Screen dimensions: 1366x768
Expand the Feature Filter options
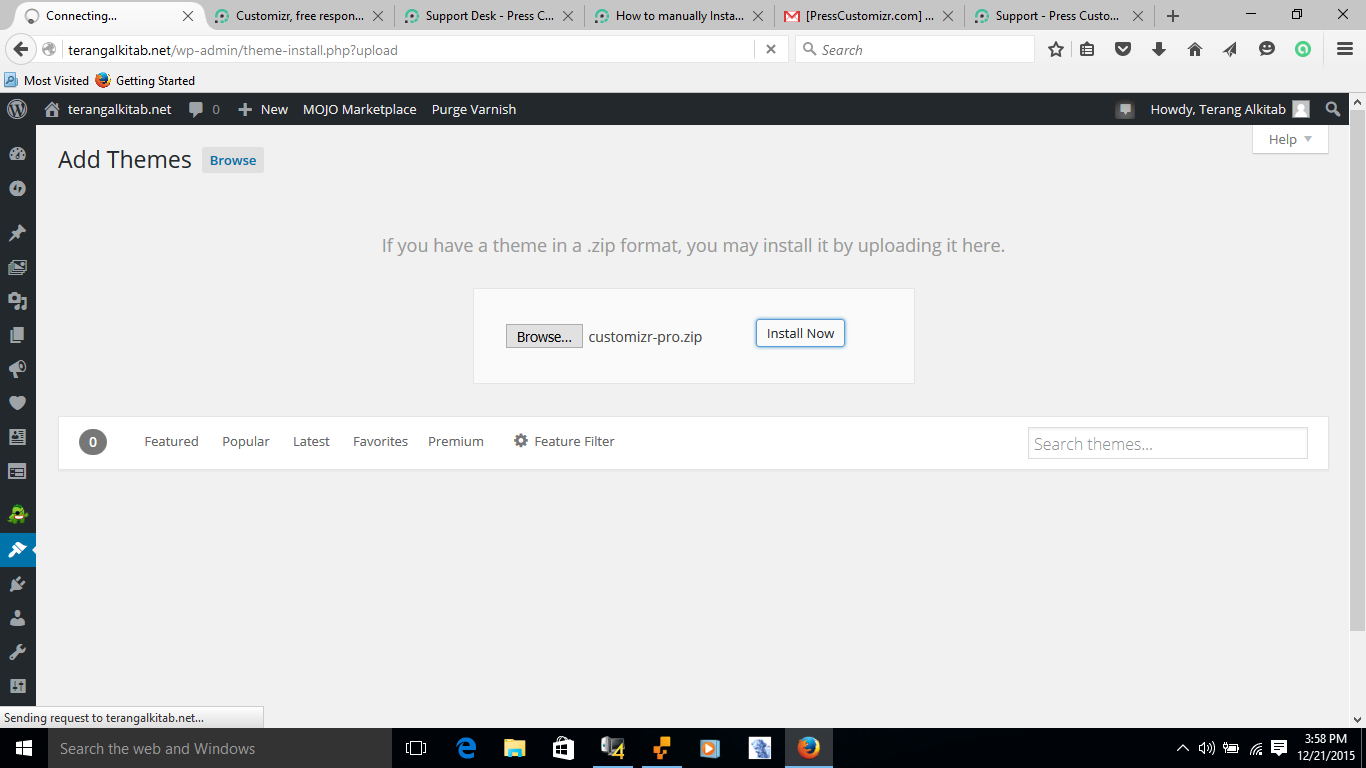(x=564, y=441)
